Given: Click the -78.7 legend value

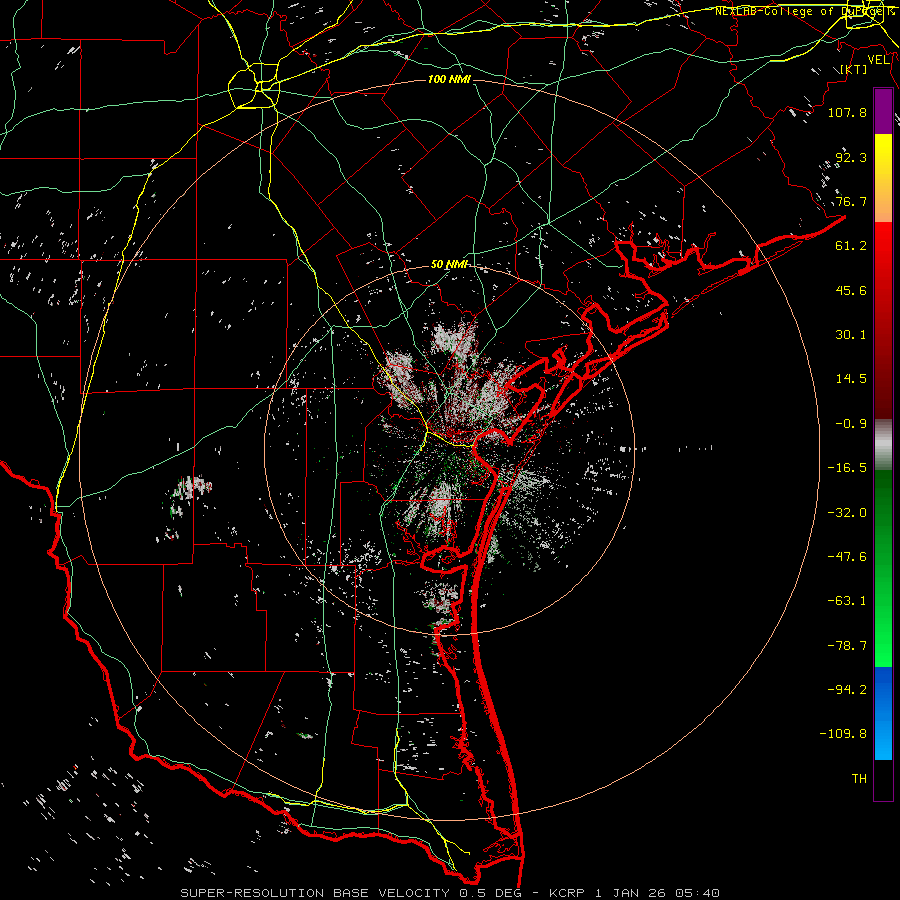Looking at the screenshot, I should coord(847,646).
